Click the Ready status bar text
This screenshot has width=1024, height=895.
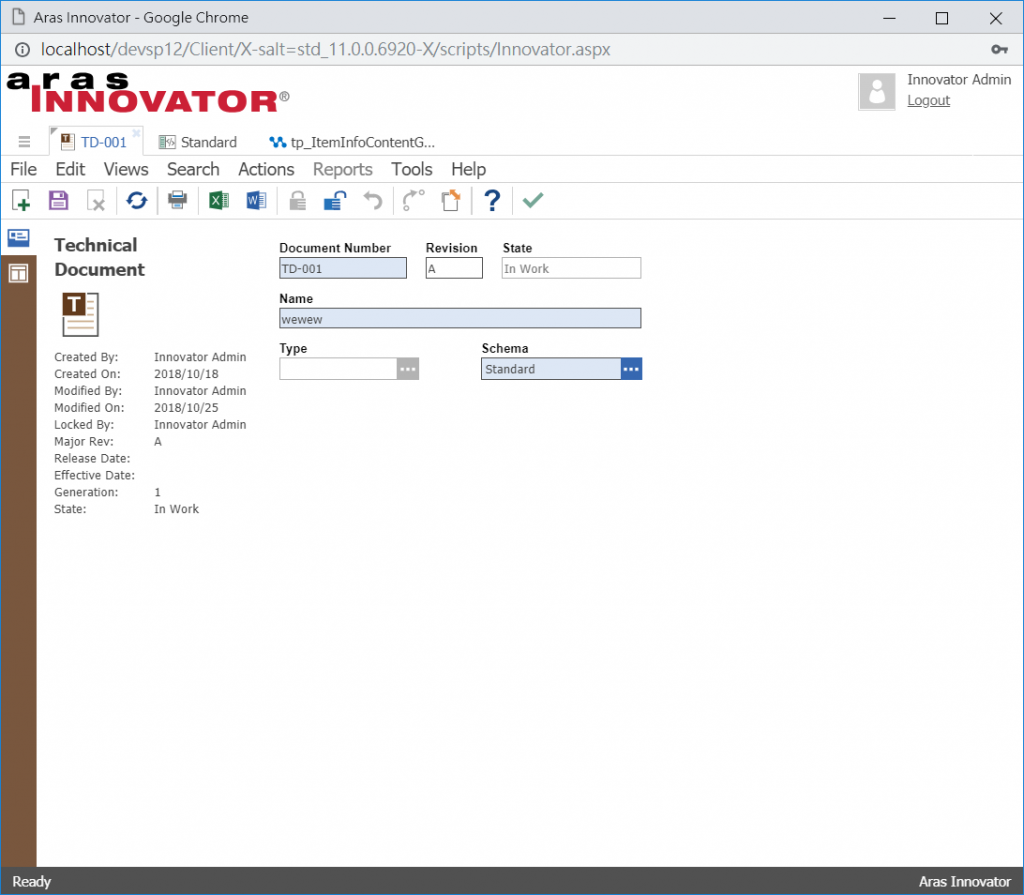(31, 882)
